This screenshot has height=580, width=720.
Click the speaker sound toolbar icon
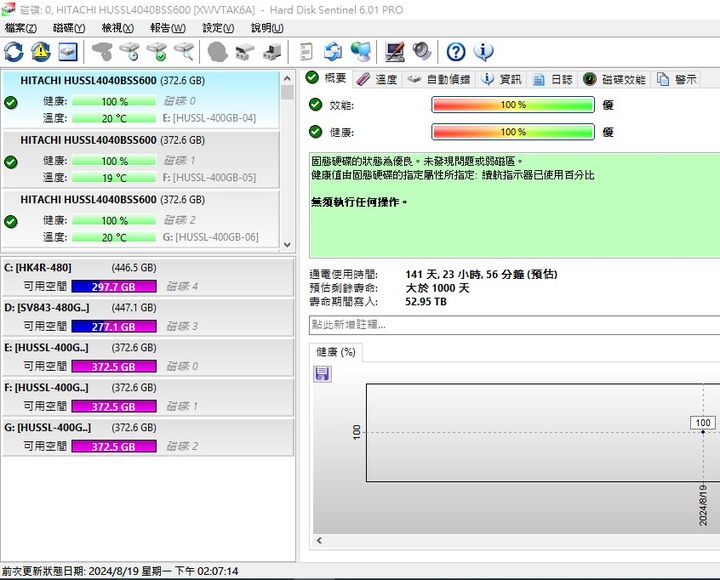[422, 51]
